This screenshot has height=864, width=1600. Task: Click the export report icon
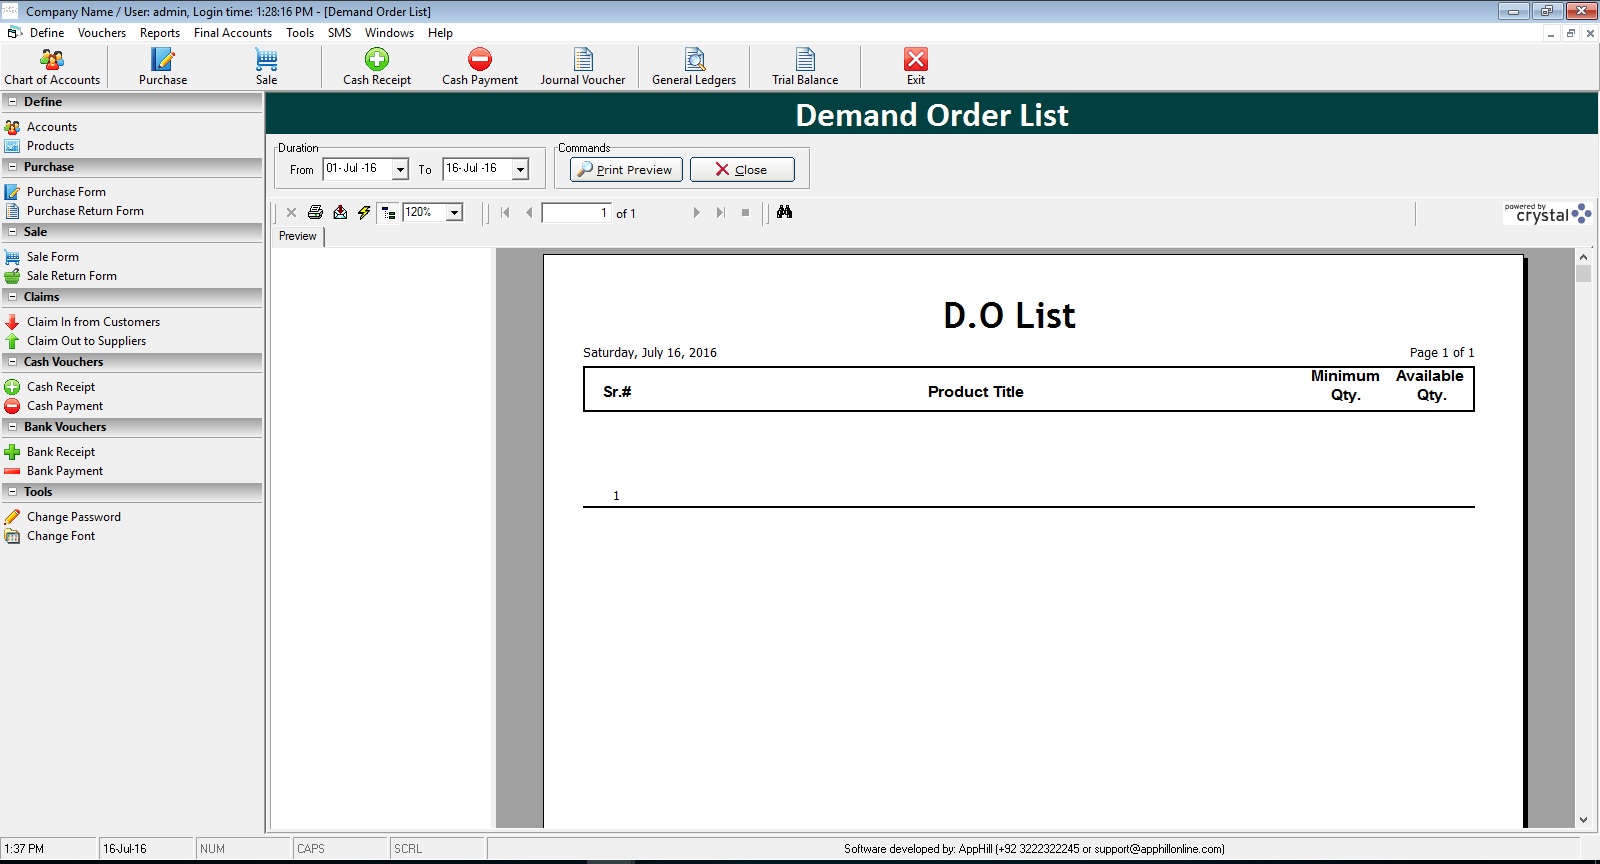pos(340,212)
